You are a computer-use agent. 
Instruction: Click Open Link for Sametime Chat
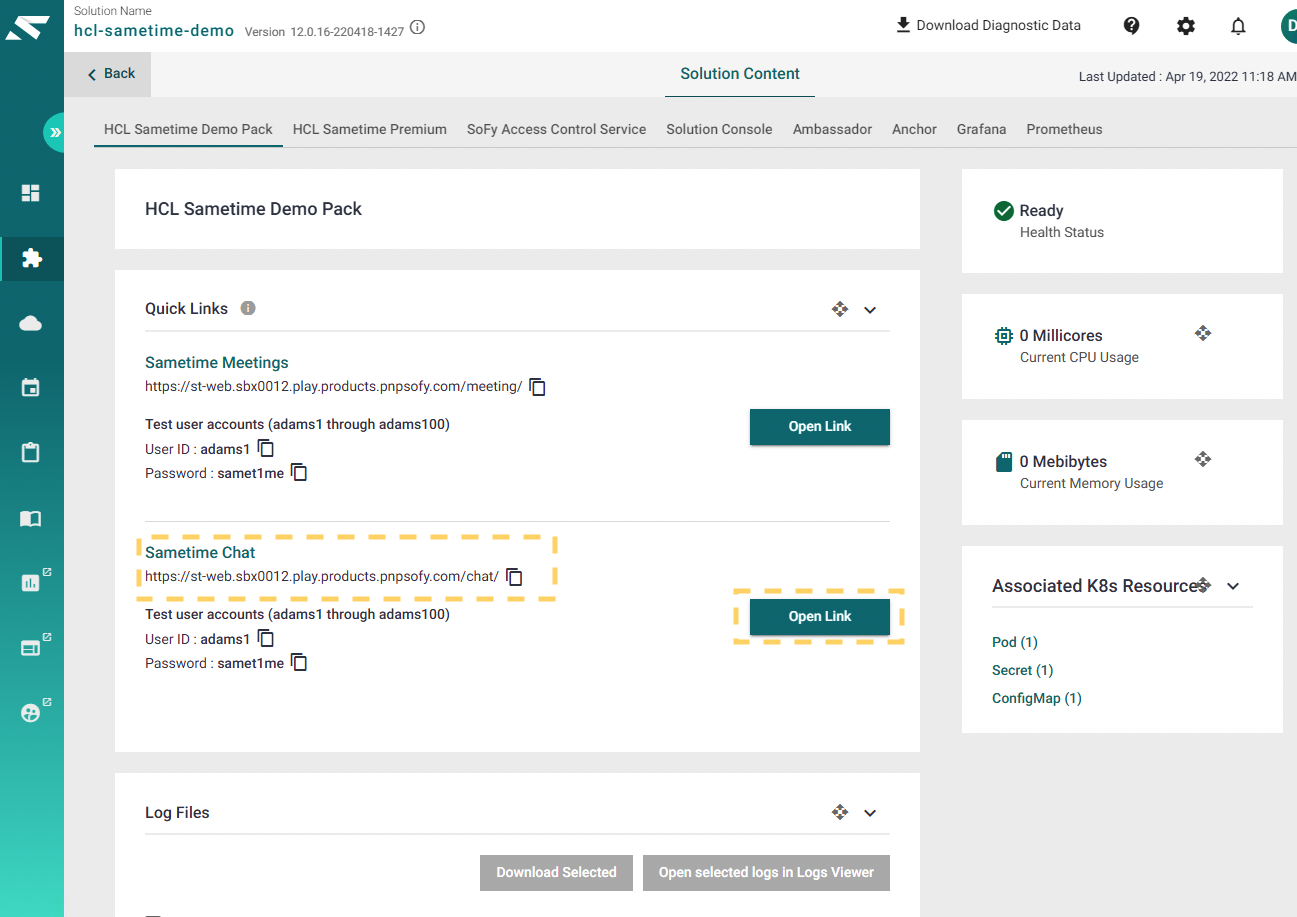pos(820,617)
